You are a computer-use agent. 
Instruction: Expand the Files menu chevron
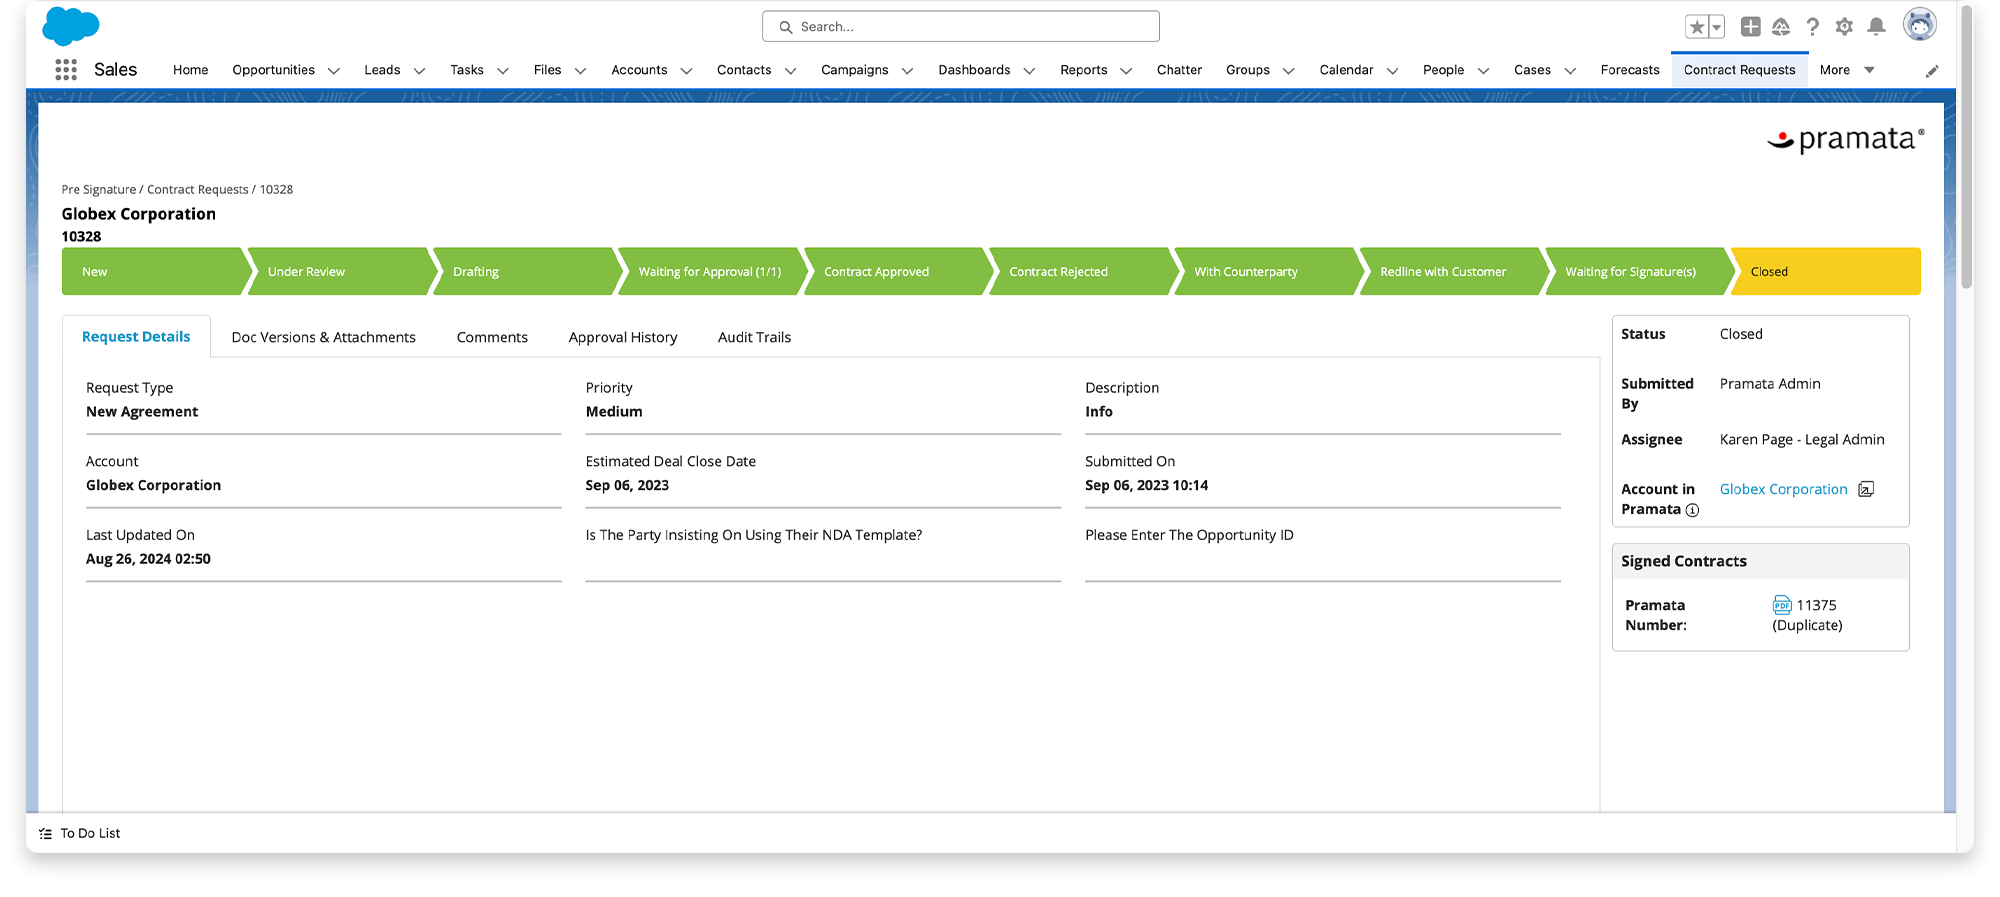(x=581, y=71)
